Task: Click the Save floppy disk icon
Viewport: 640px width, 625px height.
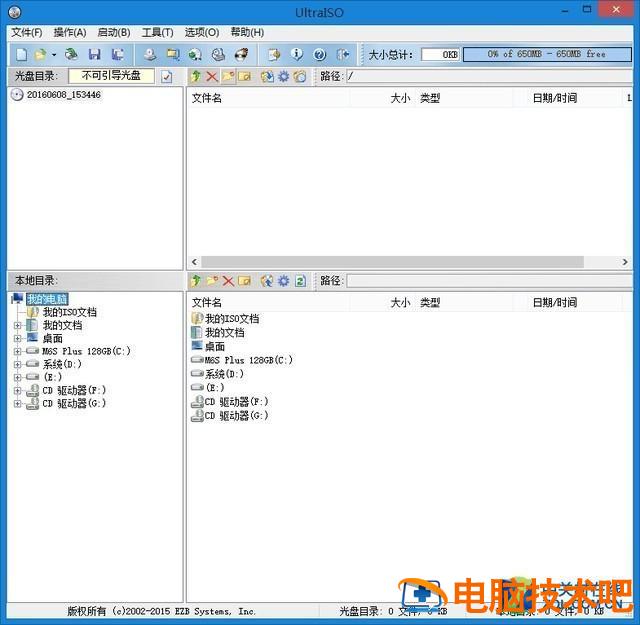Action: tap(94, 54)
